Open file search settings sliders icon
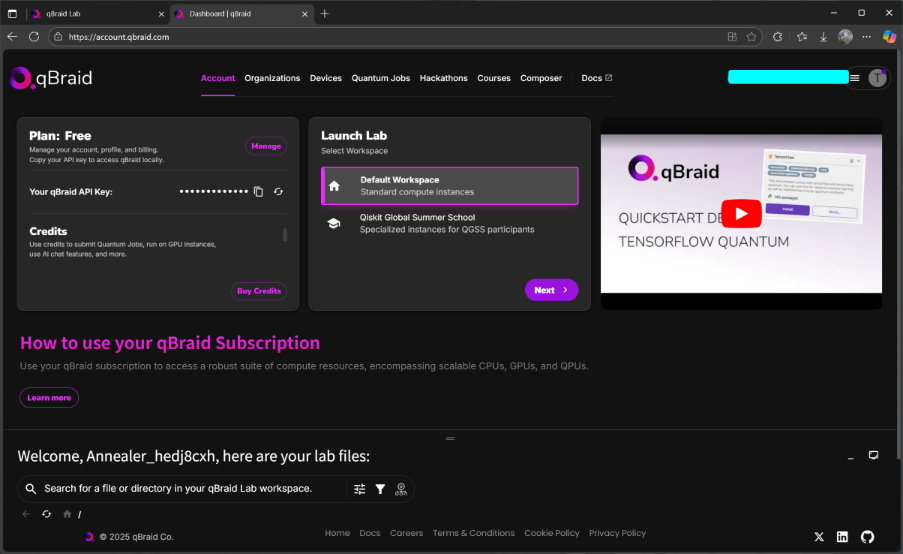Image resolution: width=903 pixels, height=554 pixels. tap(359, 489)
